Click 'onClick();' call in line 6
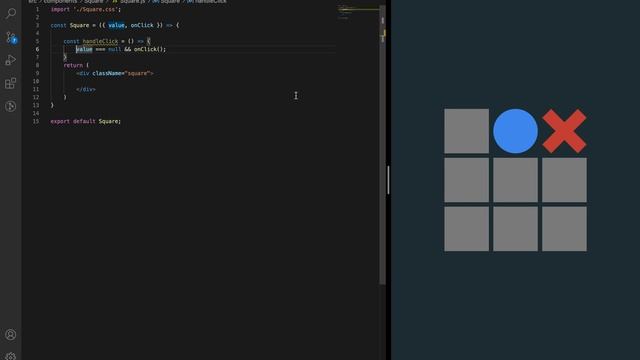 click(x=150, y=49)
